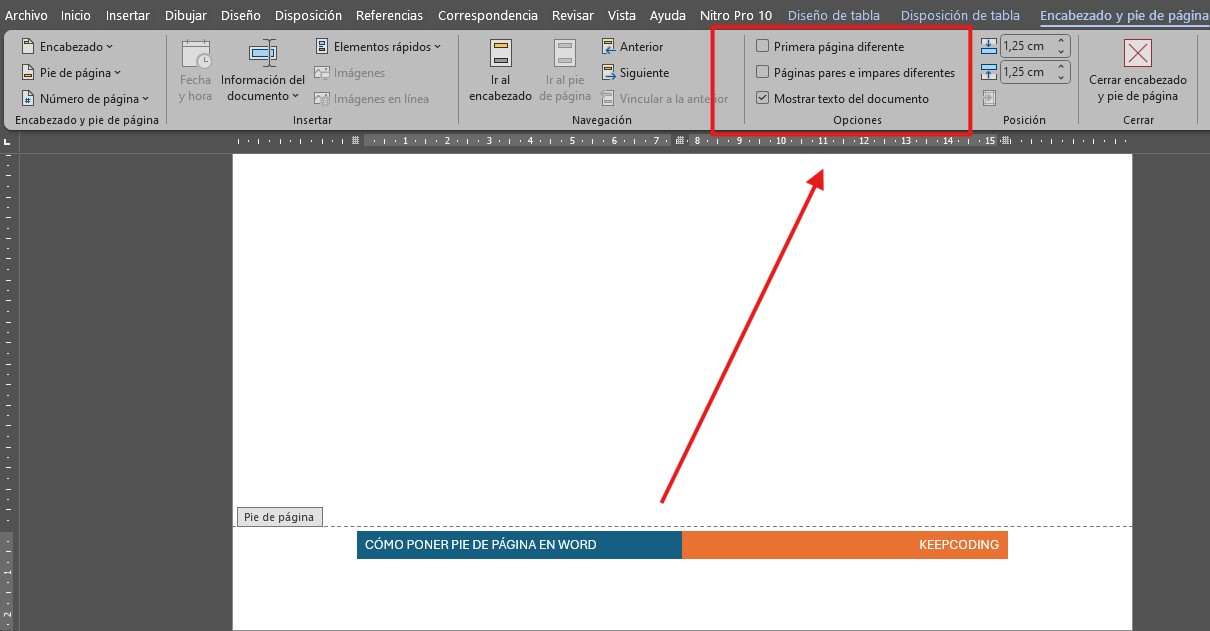Click Ir al pie de página
1210x631 pixels.
[x=565, y=72]
